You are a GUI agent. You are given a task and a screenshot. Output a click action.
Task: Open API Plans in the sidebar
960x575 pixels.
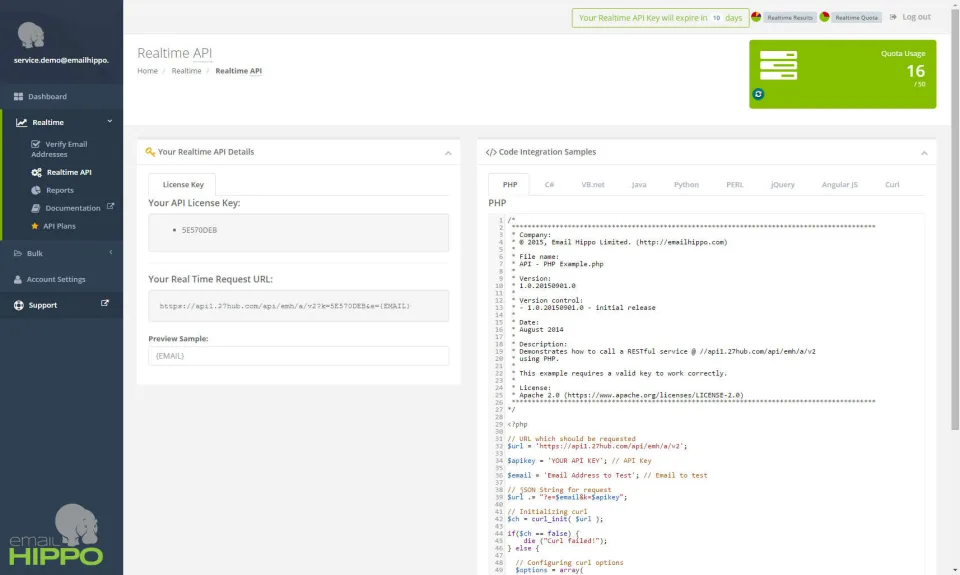pyautogui.click(x=61, y=226)
